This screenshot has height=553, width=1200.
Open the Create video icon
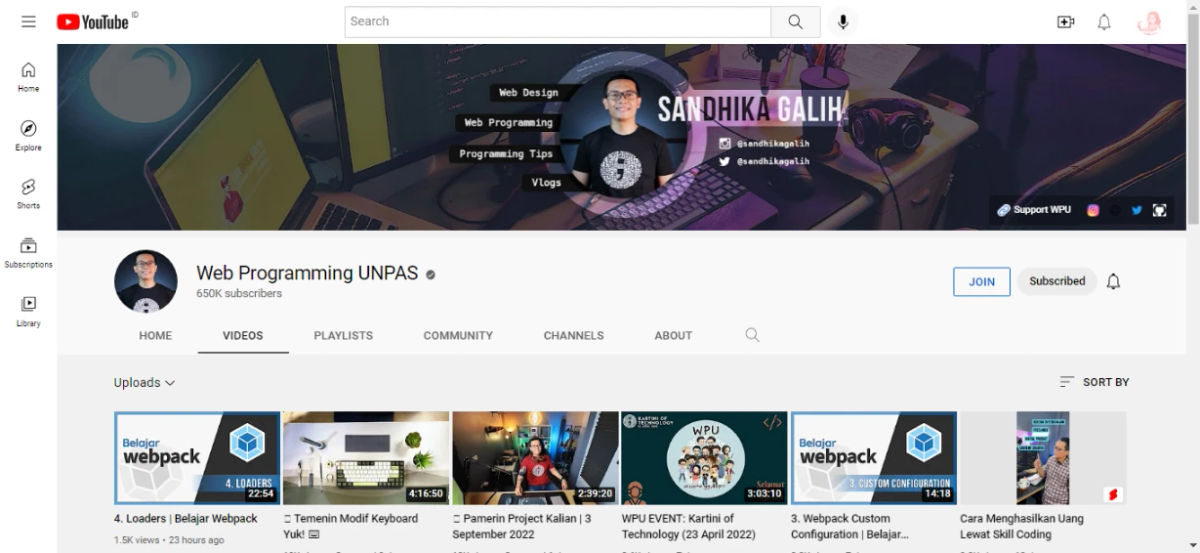[1065, 22]
